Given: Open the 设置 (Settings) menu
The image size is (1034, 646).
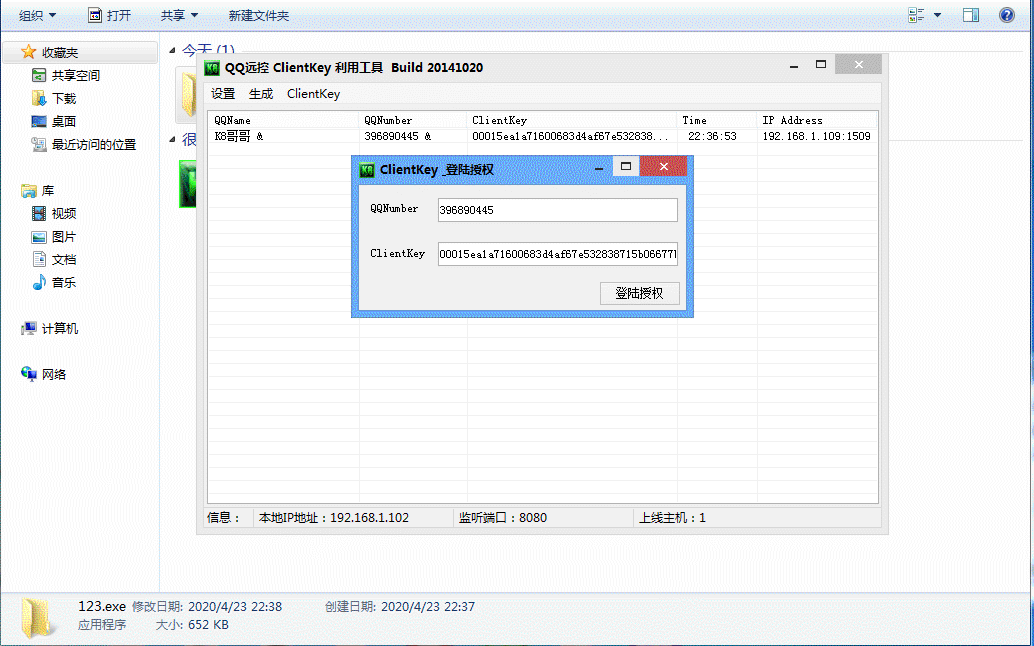Looking at the screenshot, I should point(223,94).
